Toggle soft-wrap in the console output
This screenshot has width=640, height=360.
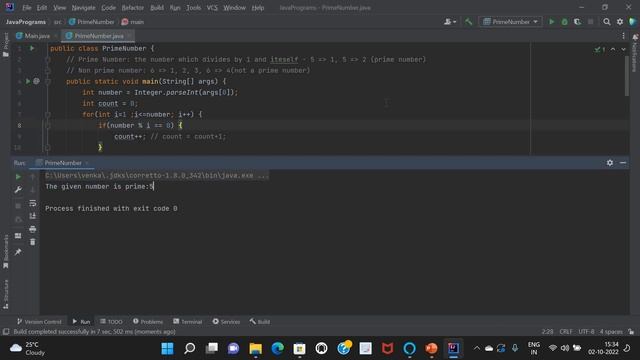(33, 203)
